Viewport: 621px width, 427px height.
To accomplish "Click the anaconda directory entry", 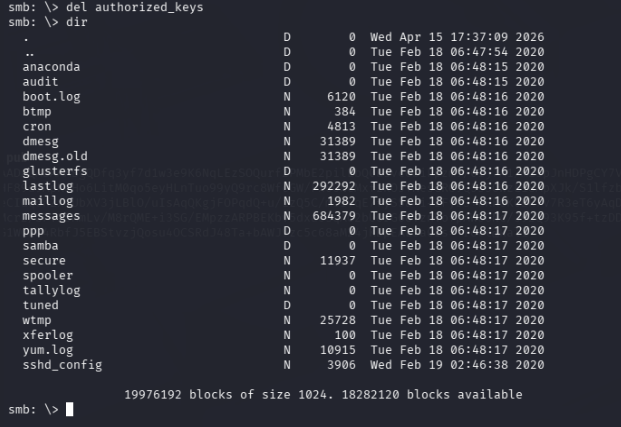I will coord(51,67).
